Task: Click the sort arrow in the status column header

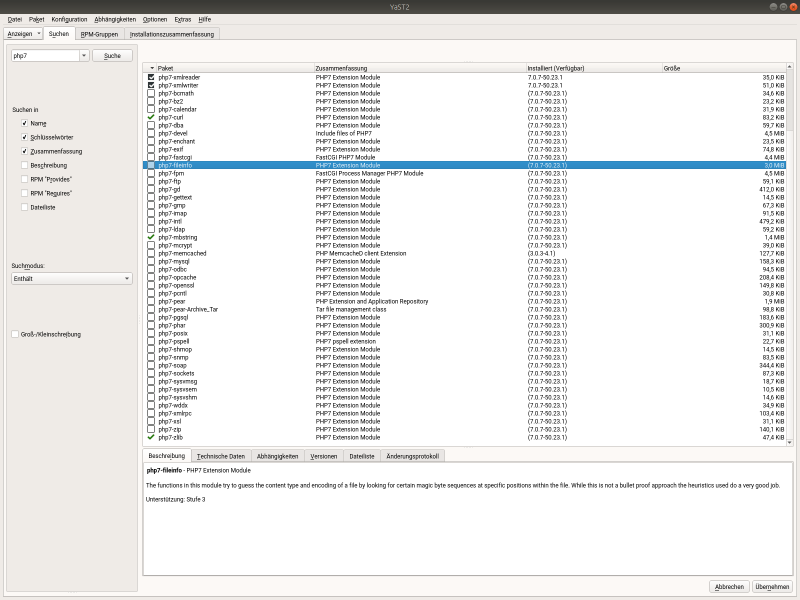Action: [152, 68]
